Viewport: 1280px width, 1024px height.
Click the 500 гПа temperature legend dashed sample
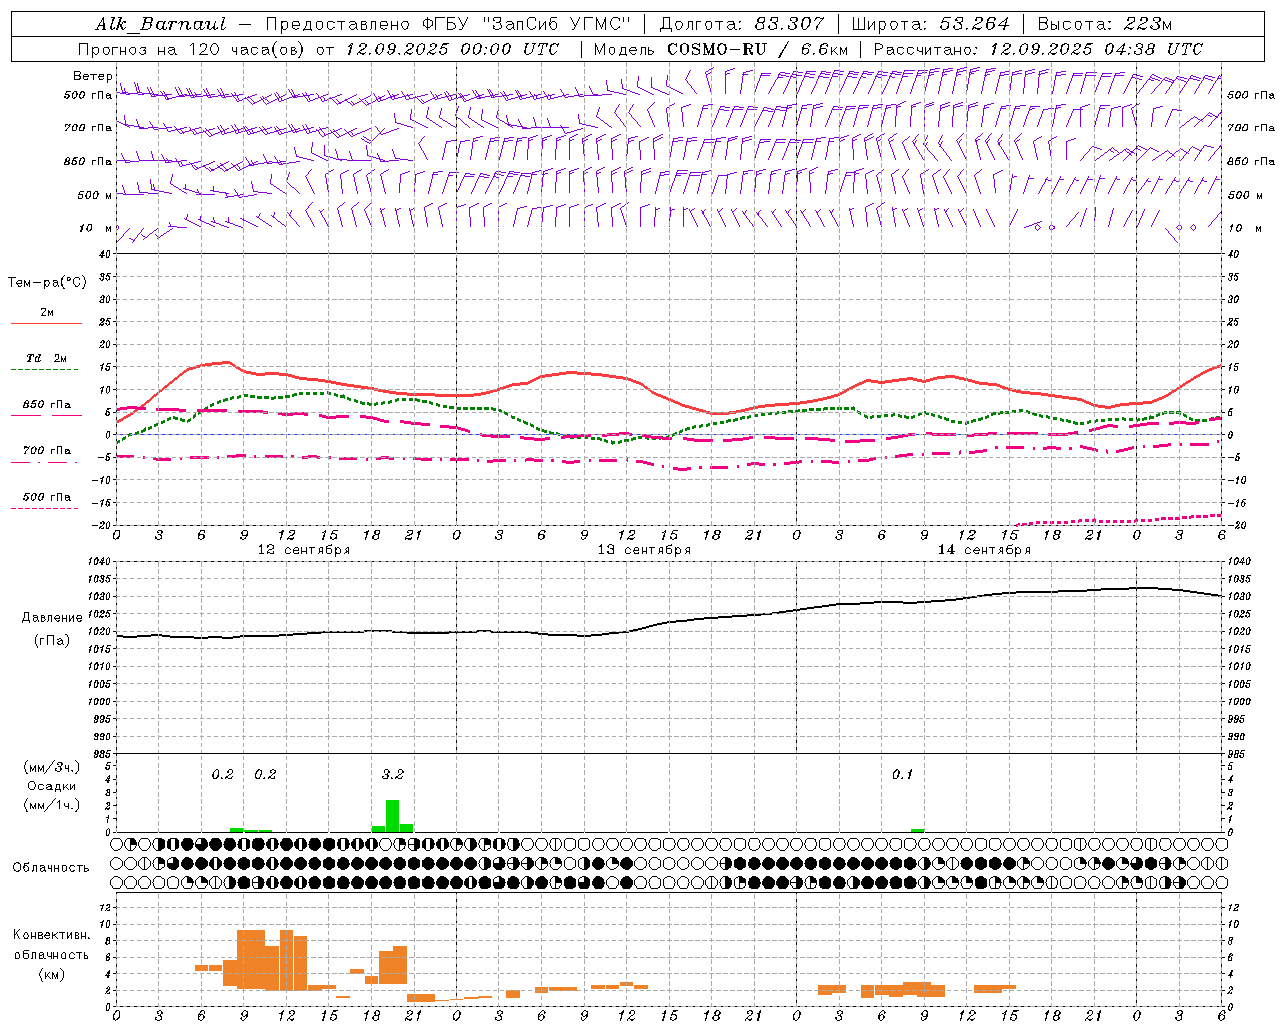[45, 509]
